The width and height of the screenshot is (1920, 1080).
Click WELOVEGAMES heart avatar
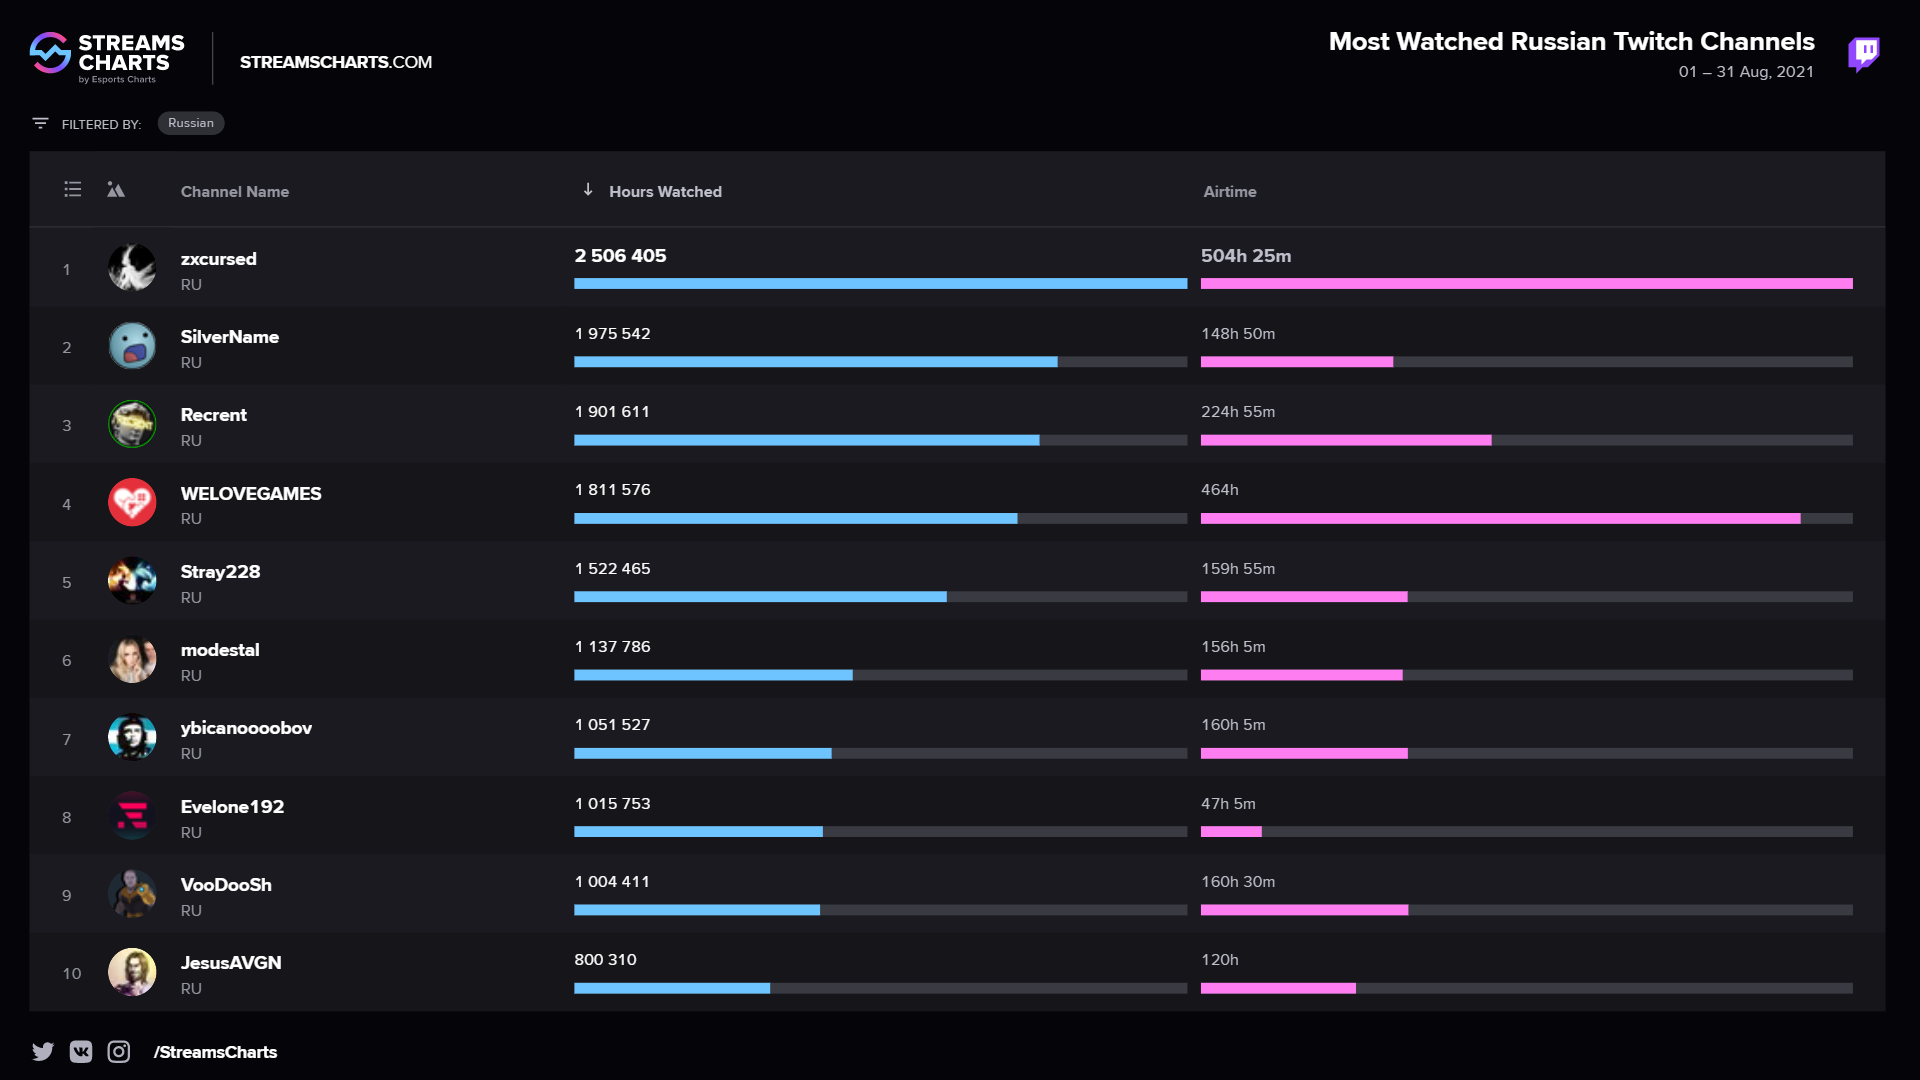[132, 503]
